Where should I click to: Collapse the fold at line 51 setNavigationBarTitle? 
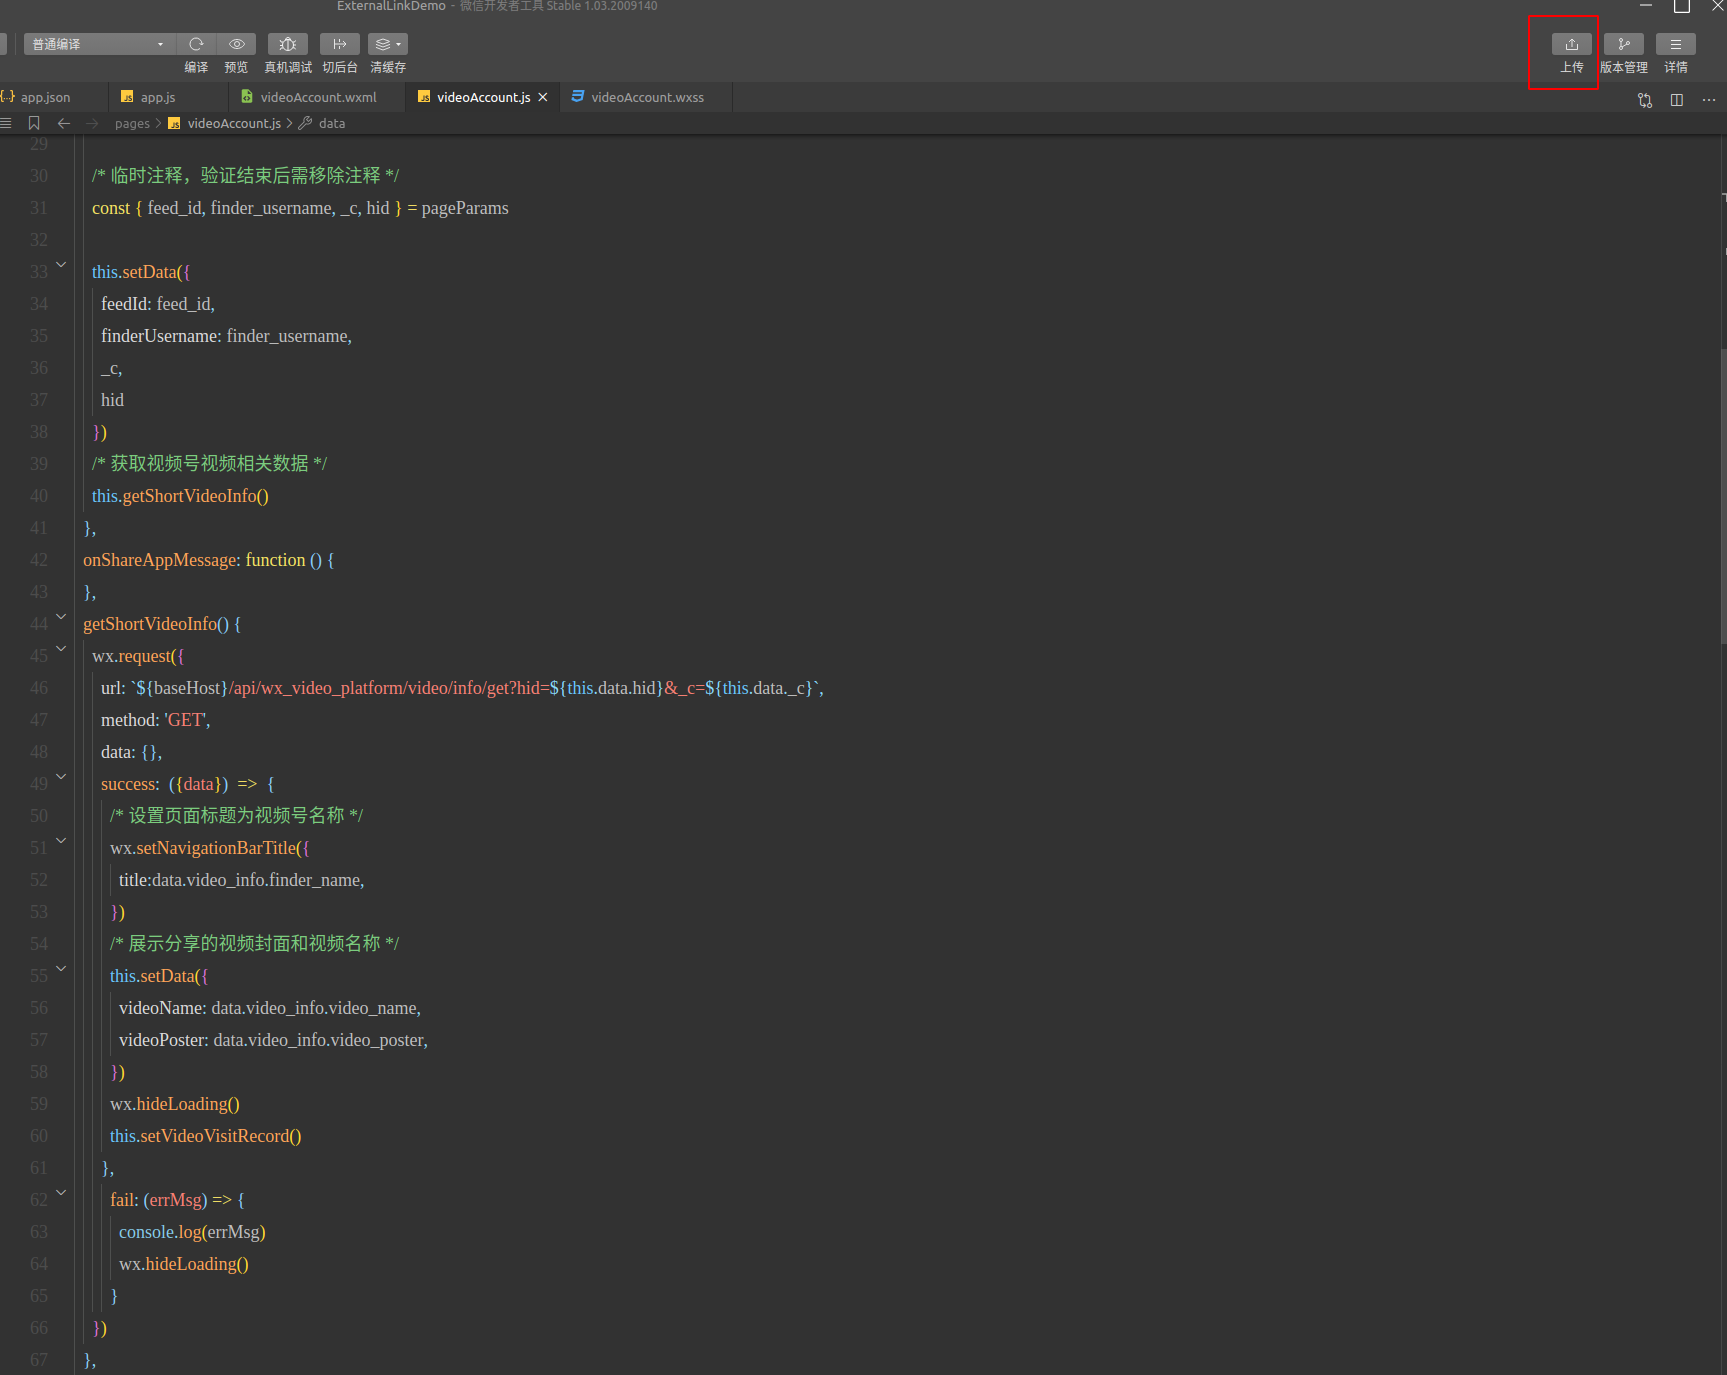coord(61,841)
